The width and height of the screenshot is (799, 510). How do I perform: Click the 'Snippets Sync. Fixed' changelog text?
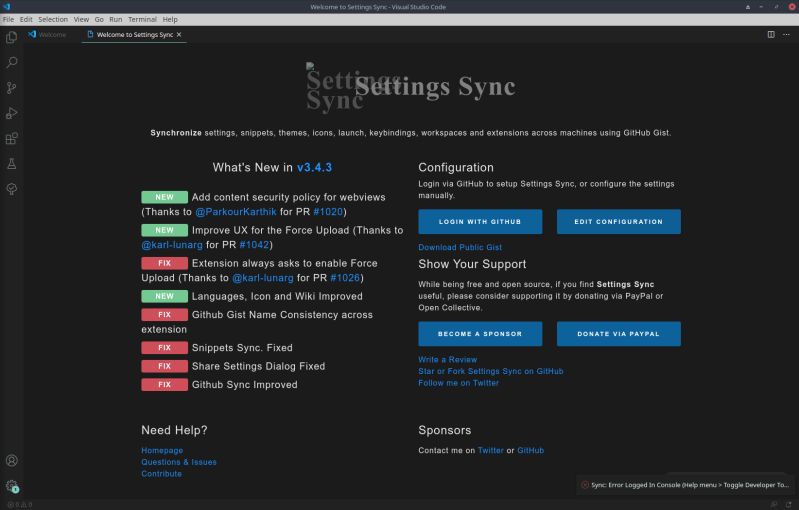[242, 348]
